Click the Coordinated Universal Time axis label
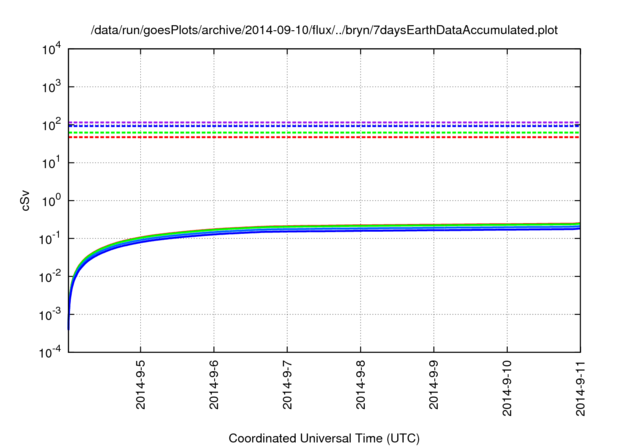This screenshot has height=448, width=640. [324, 438]
